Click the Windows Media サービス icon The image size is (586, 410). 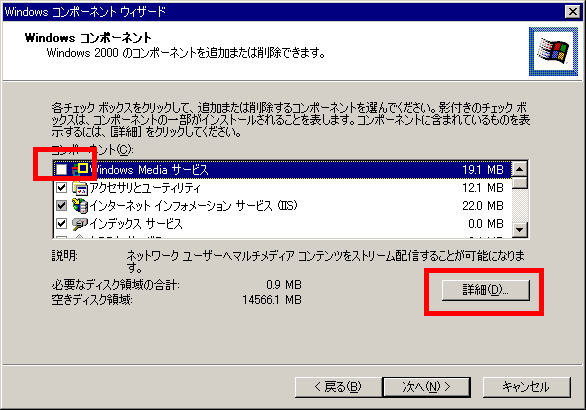click(80, 170)
